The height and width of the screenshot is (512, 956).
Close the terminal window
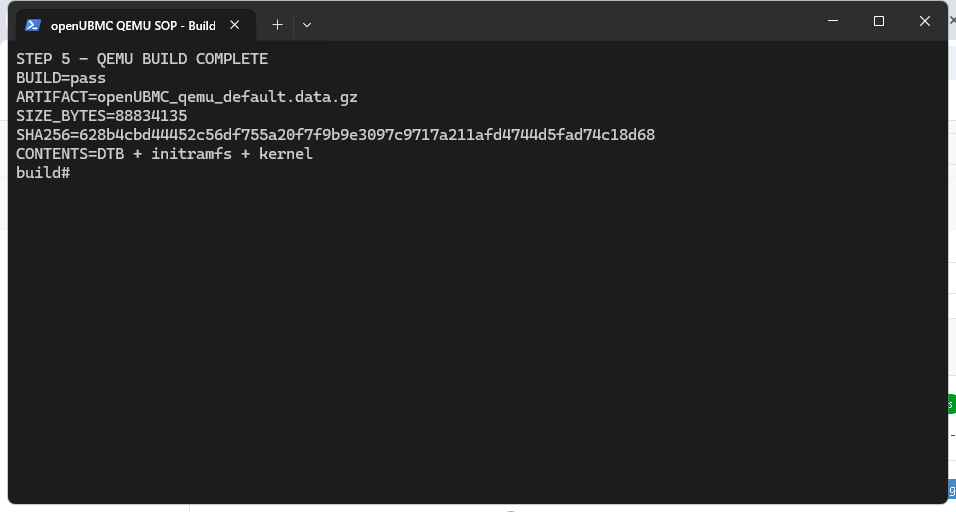pos(925,21)
